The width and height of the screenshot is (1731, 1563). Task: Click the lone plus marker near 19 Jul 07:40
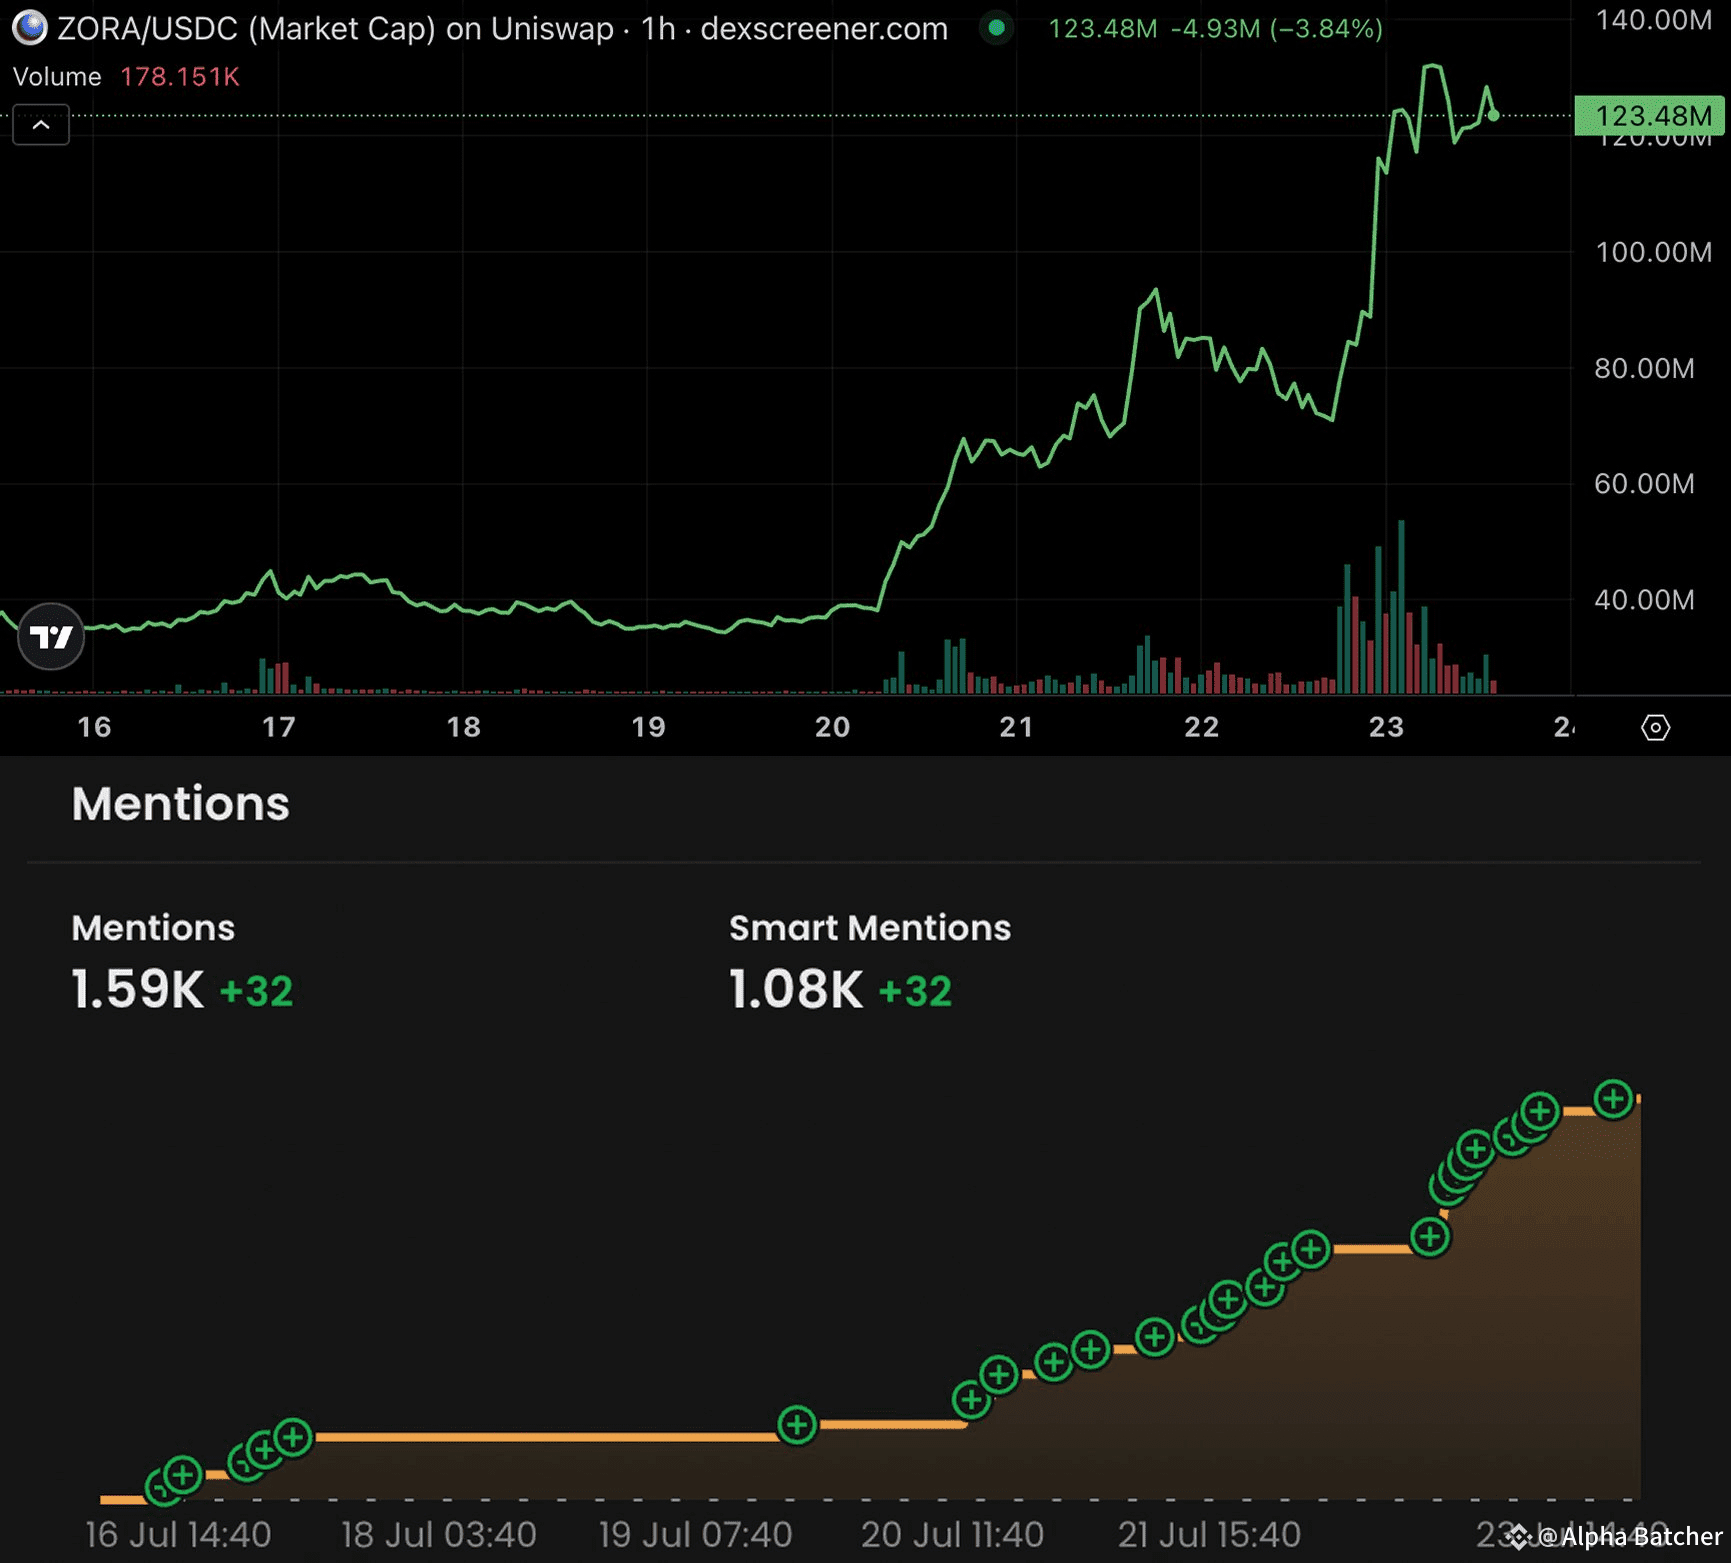point(797,1424)
